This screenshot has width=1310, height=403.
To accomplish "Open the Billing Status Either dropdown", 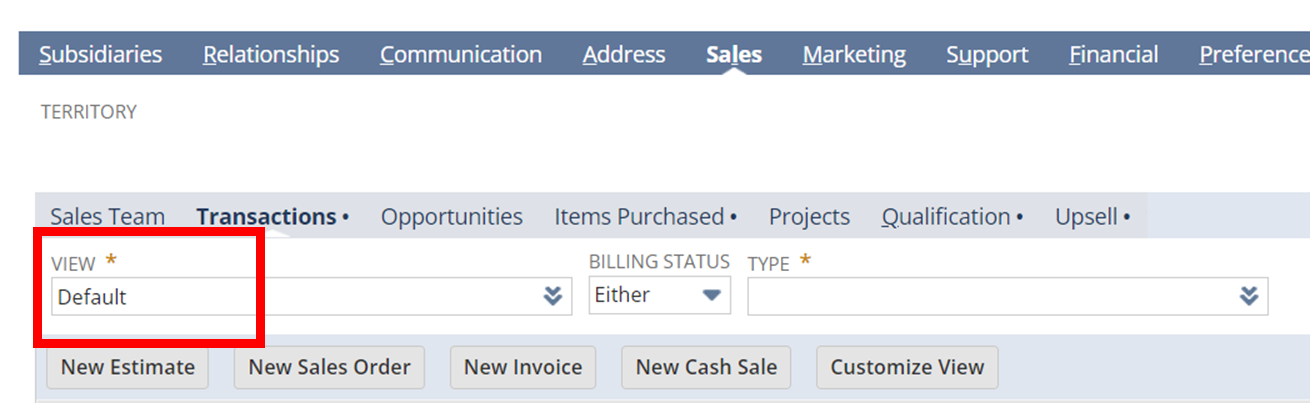I will [659, 295].
